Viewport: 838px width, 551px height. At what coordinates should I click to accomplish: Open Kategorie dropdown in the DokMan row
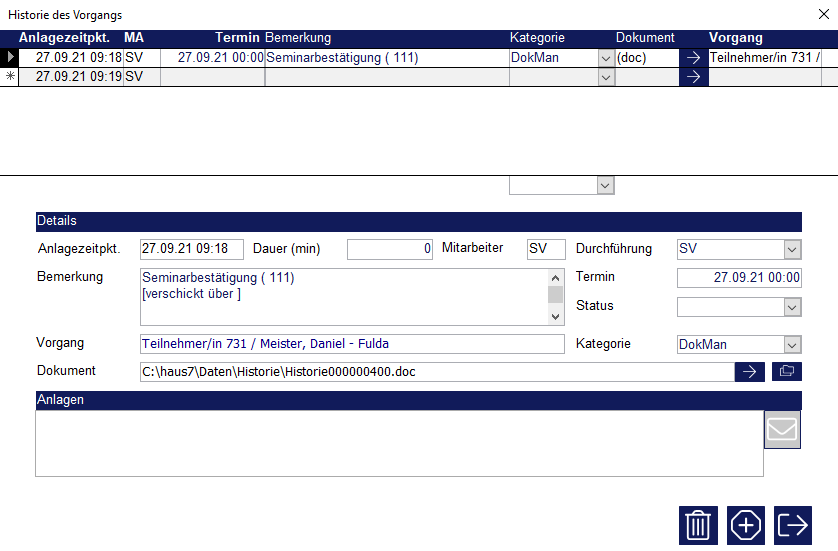605,58
